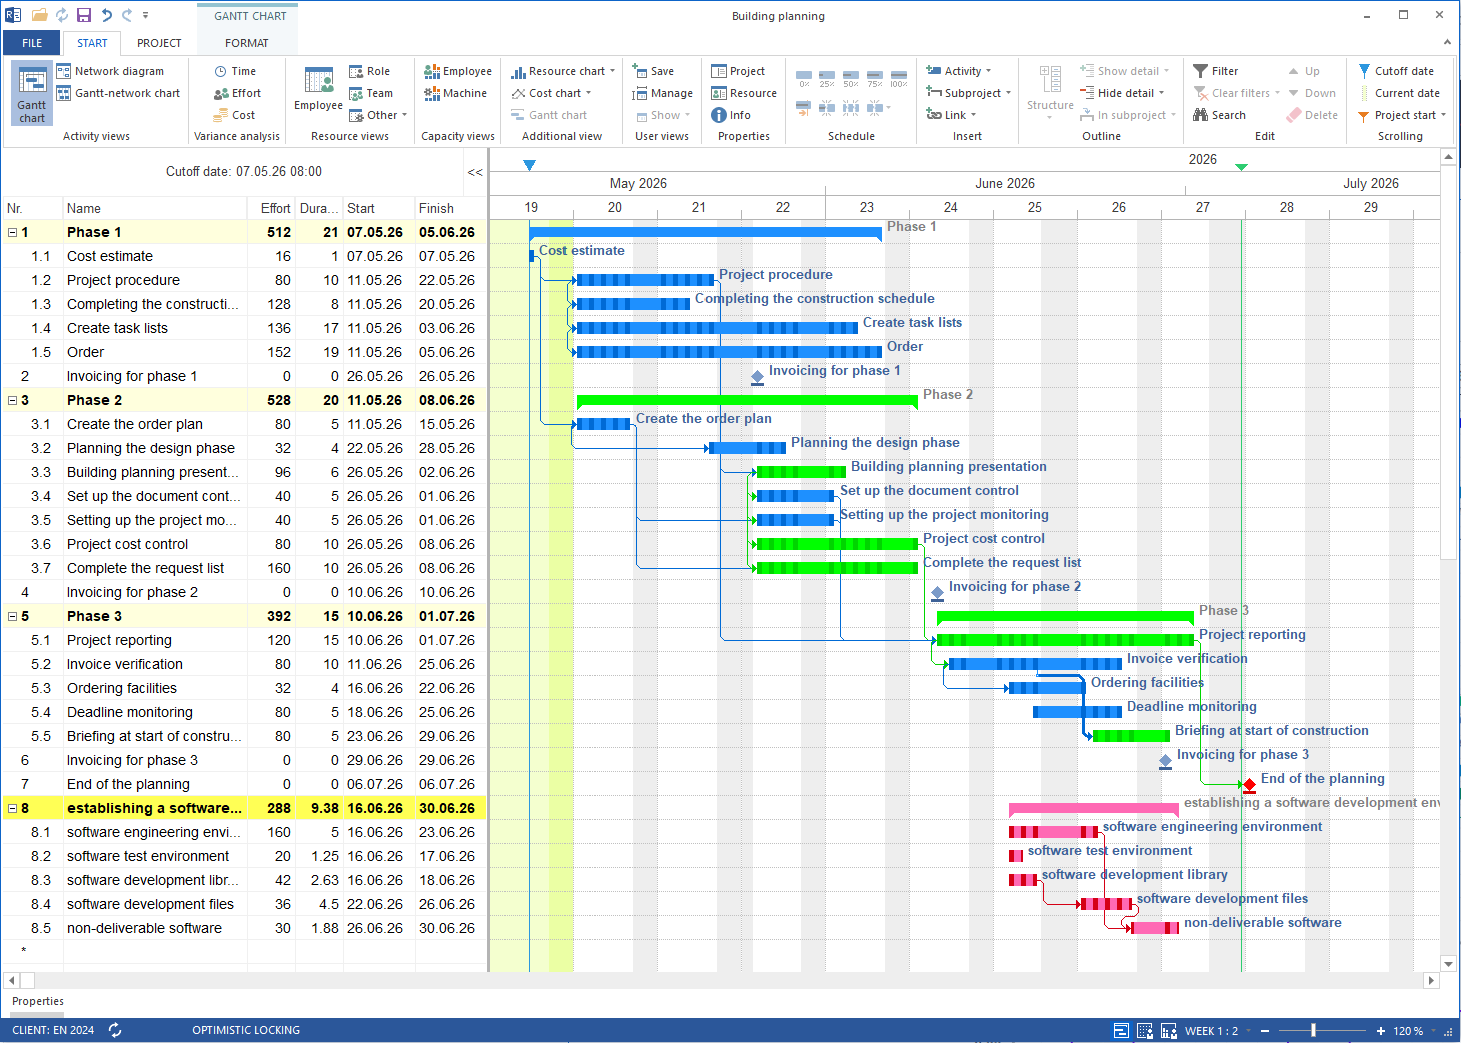Viewport: 1461px width, 1043px height.
Task: Click the refresh icon in status bar
Action: click(115, 1030)
